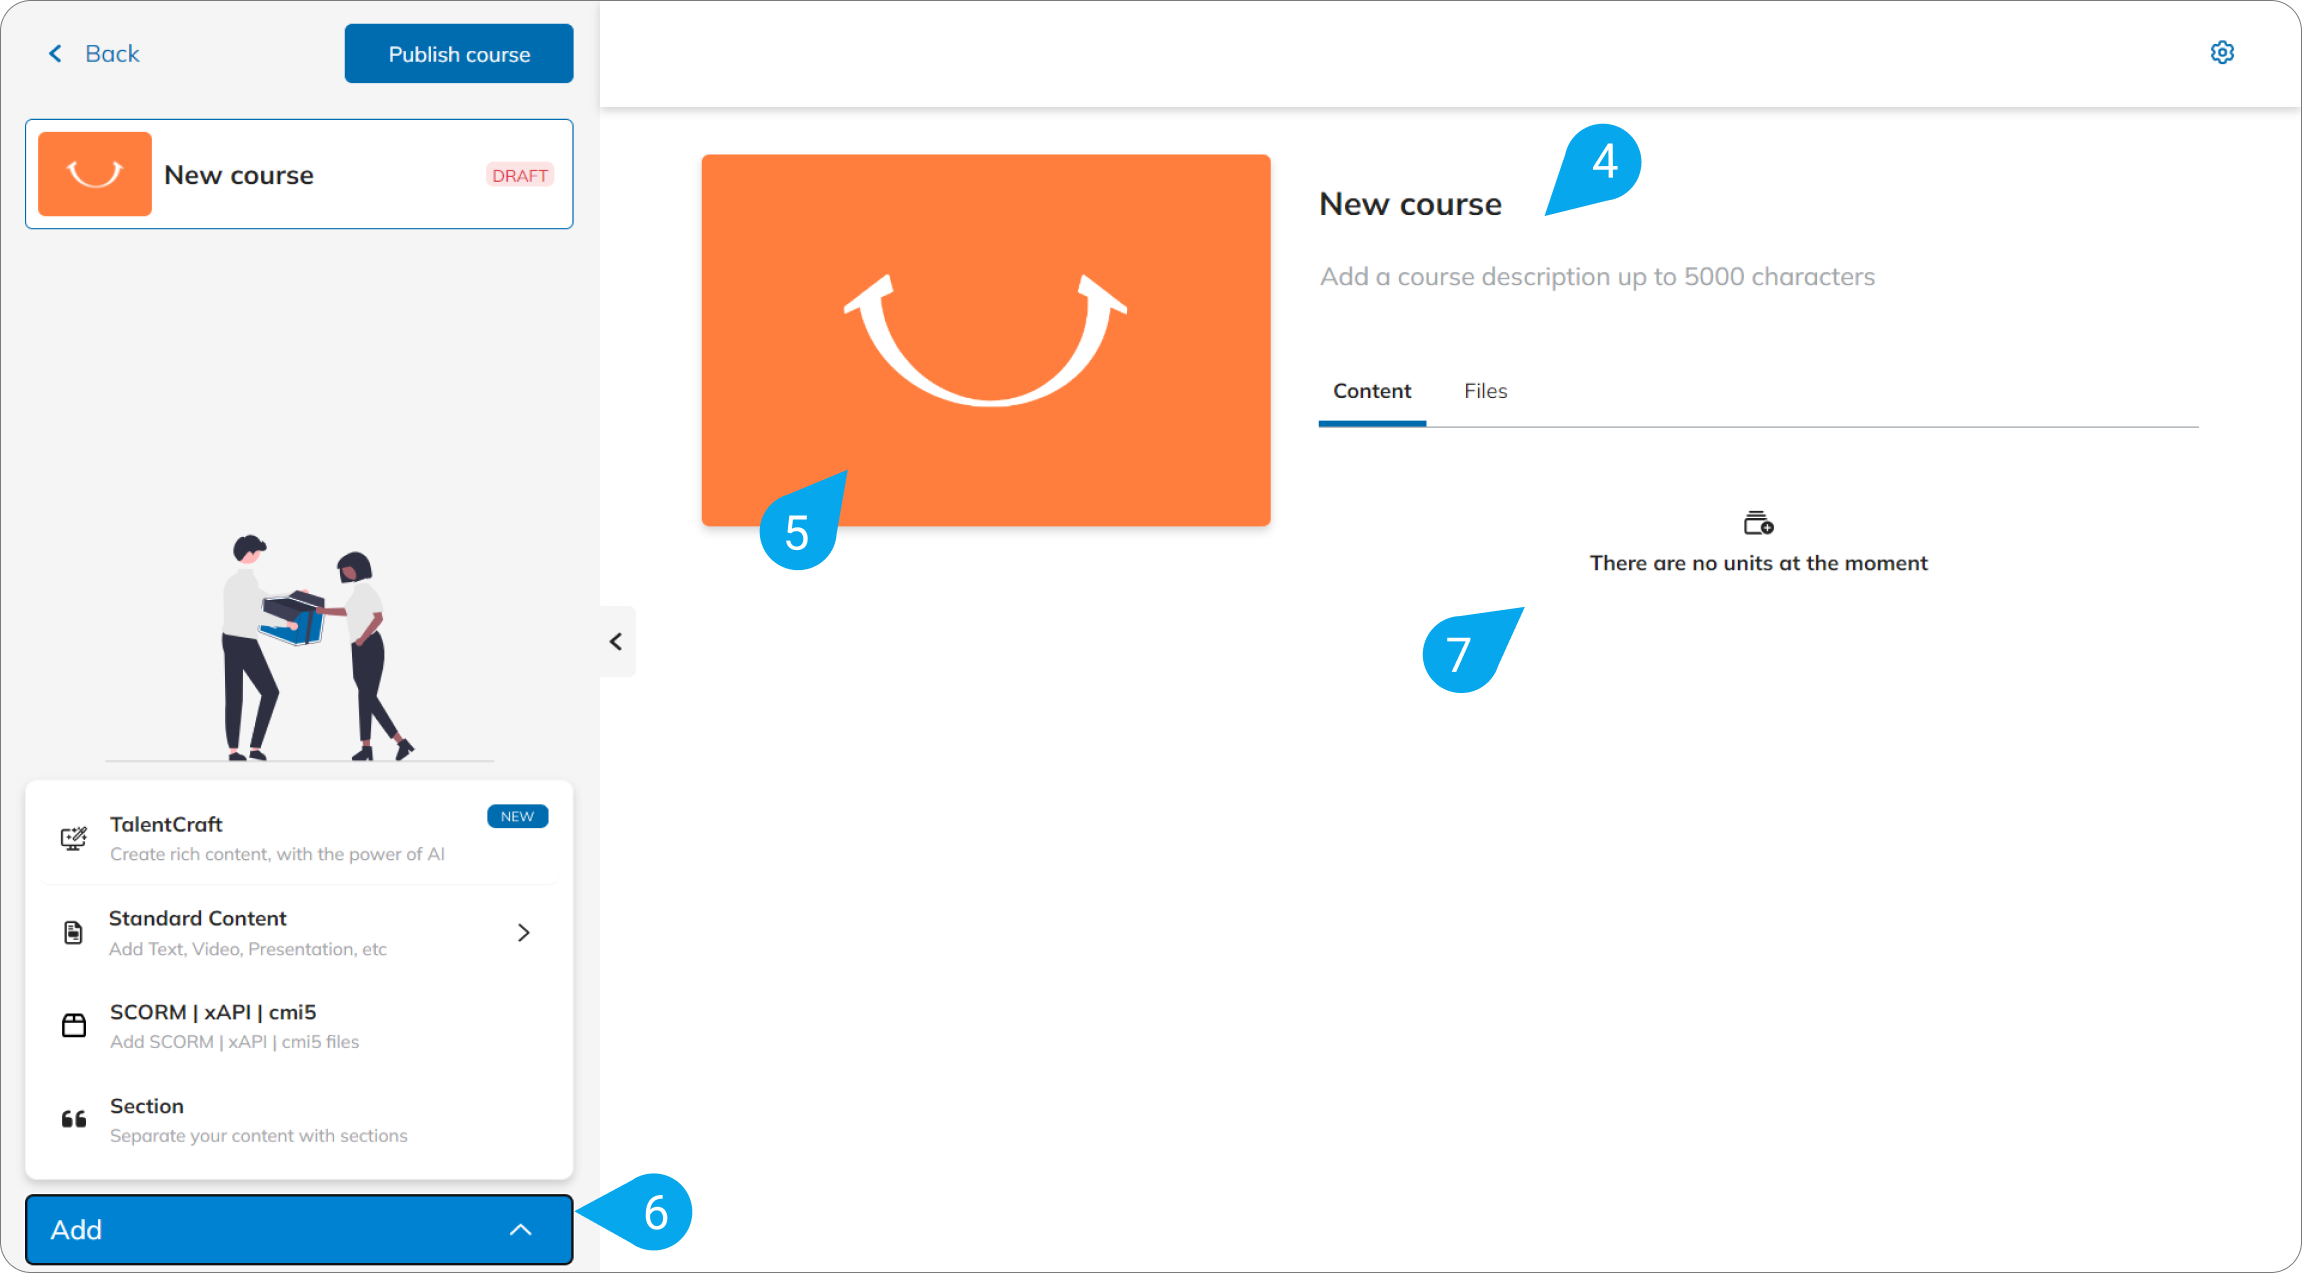2302x1273 pixels.
Task: Select the Content tab
Action: coord(1372,391)
